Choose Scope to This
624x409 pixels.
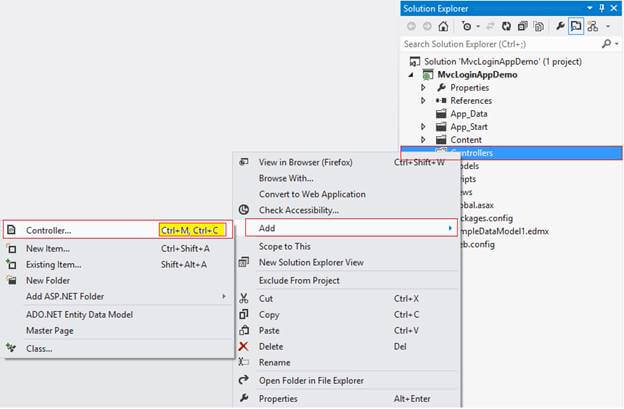tap(345, 246)
